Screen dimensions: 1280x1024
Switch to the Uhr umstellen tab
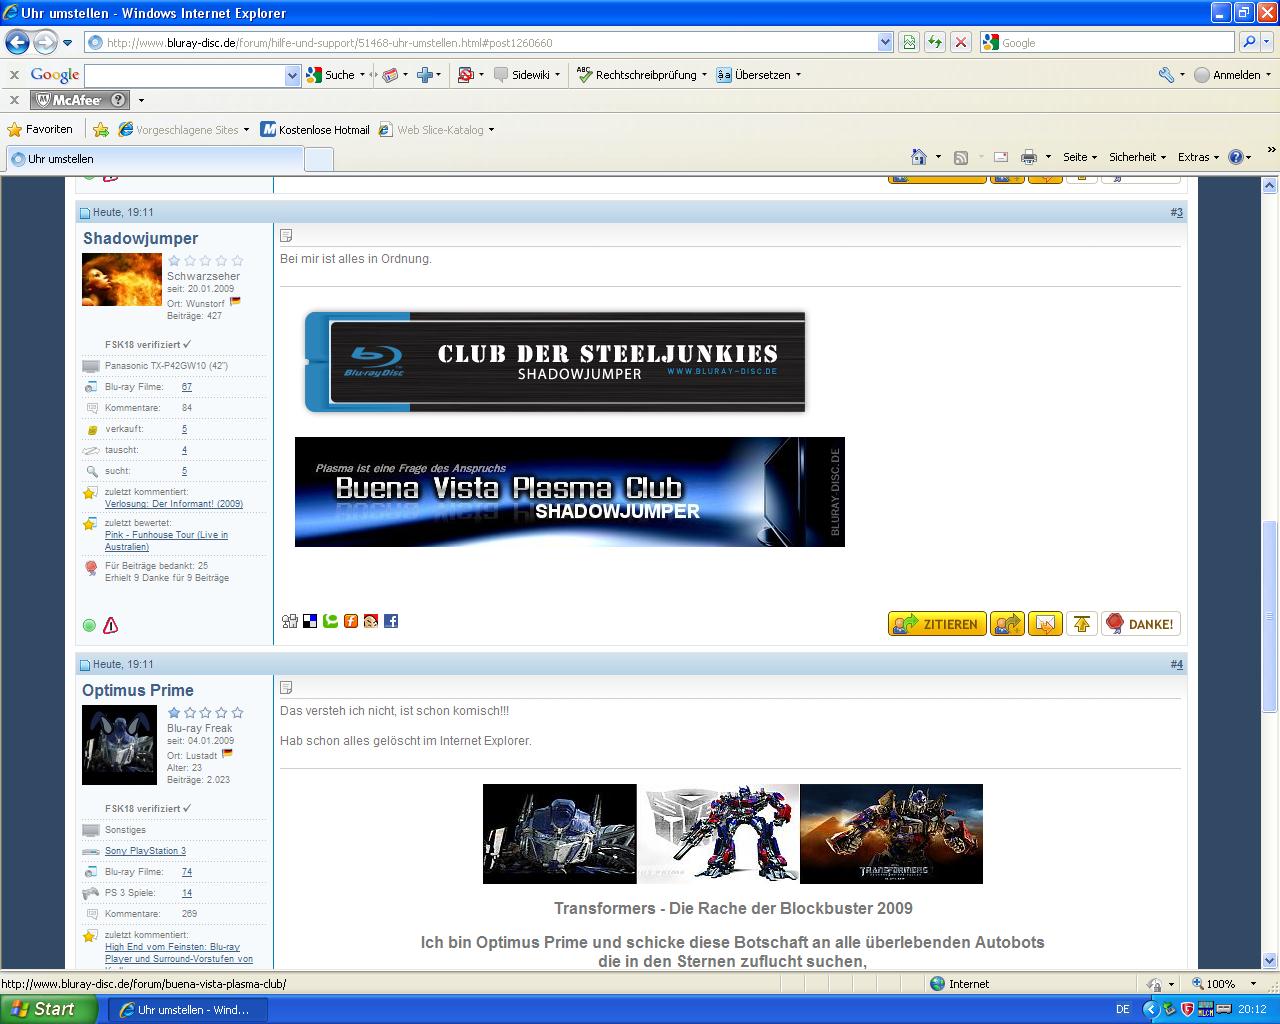tap(155, 159)
